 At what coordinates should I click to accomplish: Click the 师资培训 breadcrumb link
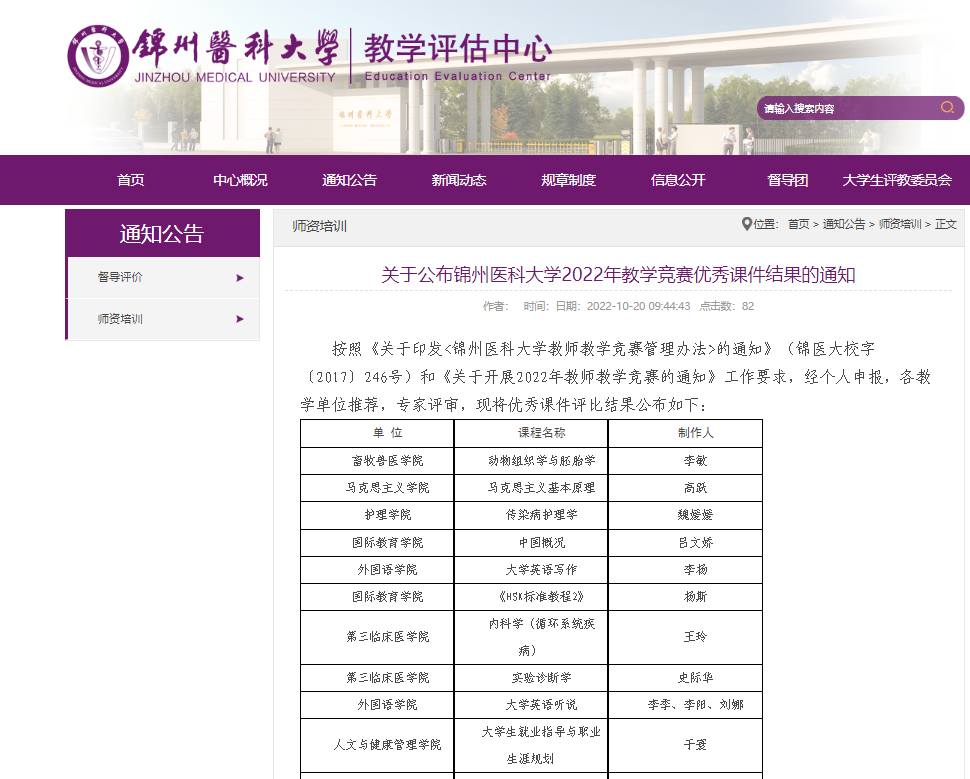(899, 225)
